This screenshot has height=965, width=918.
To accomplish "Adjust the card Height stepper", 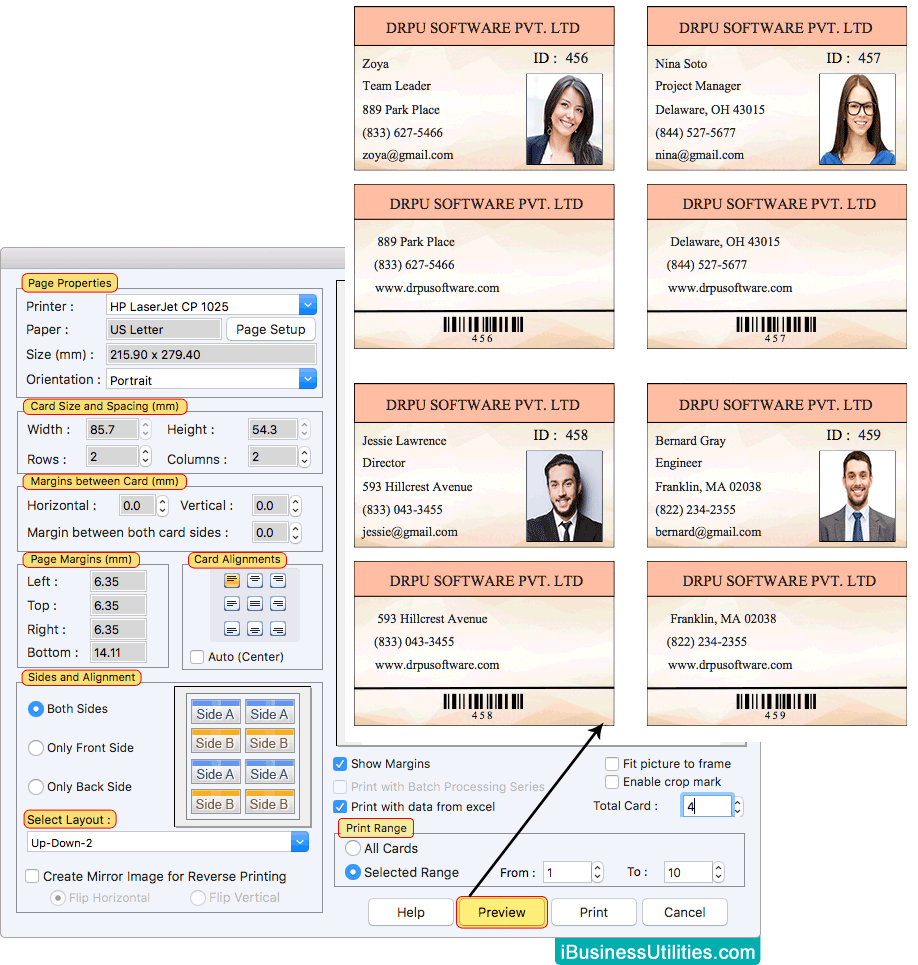I will (305, 429).
